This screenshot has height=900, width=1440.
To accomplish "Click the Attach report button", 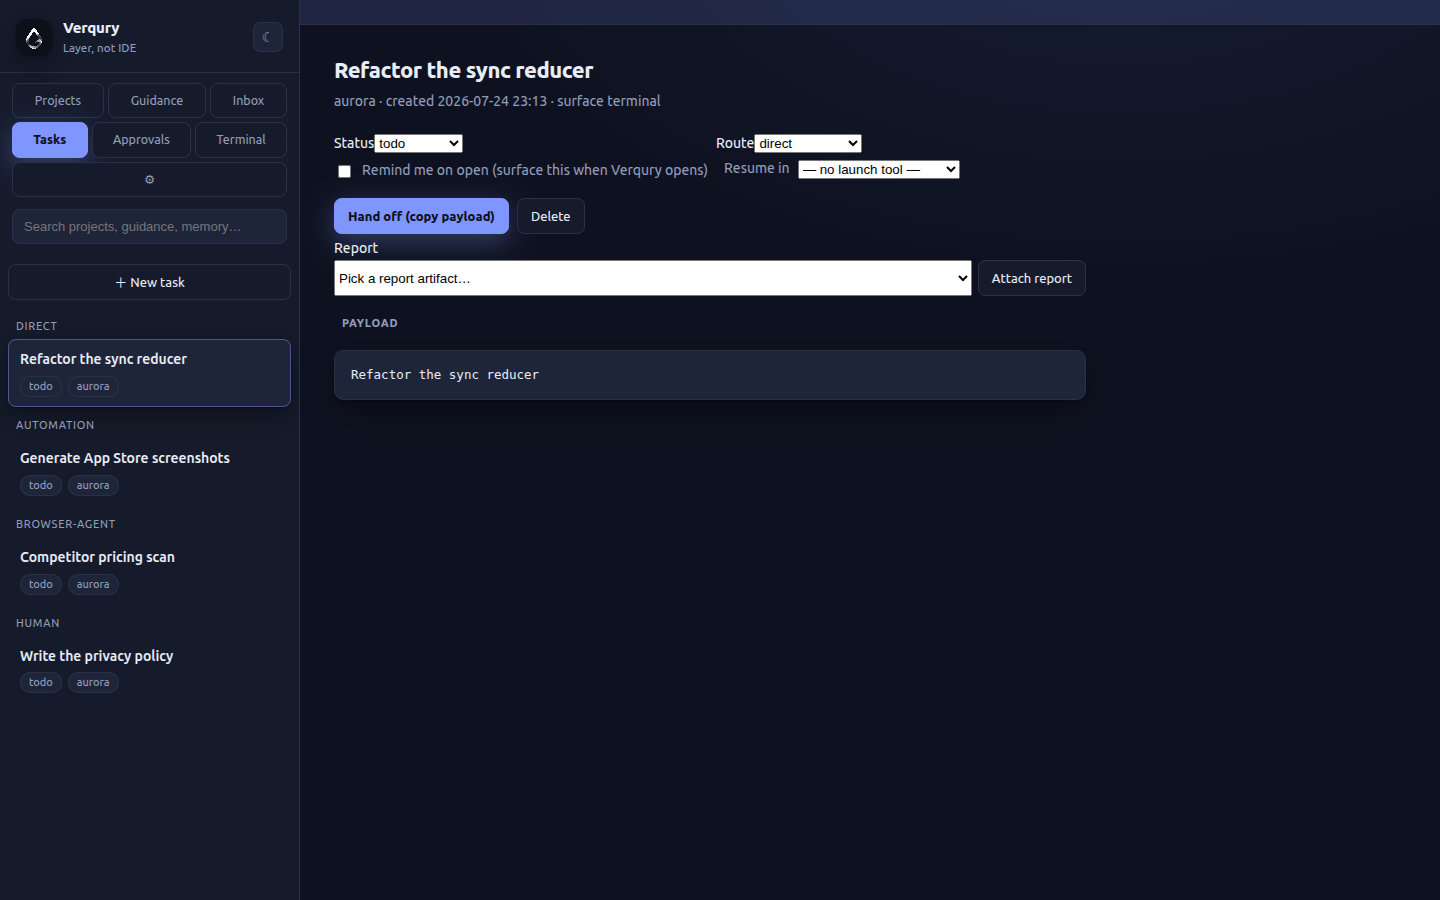I will 1031,278.
